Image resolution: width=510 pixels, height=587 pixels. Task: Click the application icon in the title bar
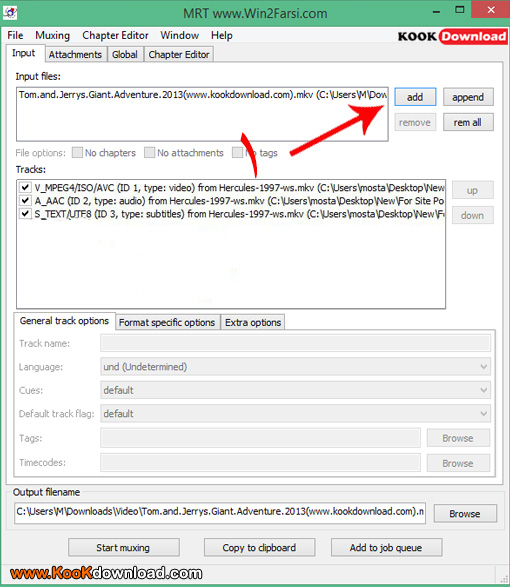[10, 13]
